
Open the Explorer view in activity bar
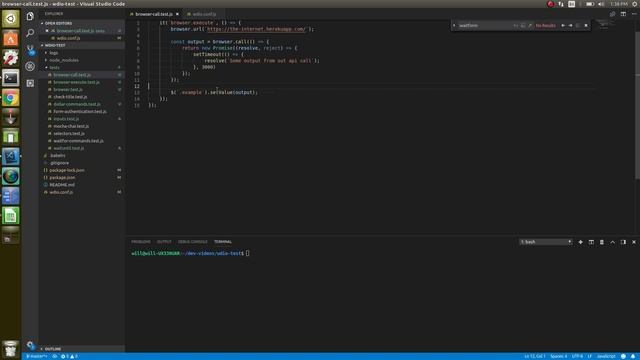[x=30, y=16]
